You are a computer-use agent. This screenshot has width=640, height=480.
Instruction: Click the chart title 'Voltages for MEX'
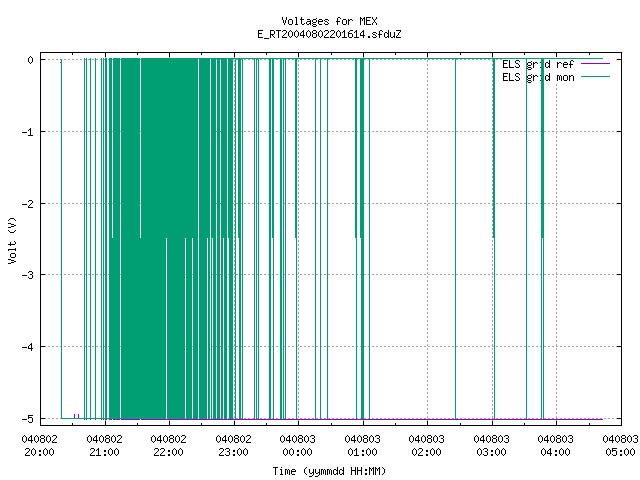coord(329,21)
